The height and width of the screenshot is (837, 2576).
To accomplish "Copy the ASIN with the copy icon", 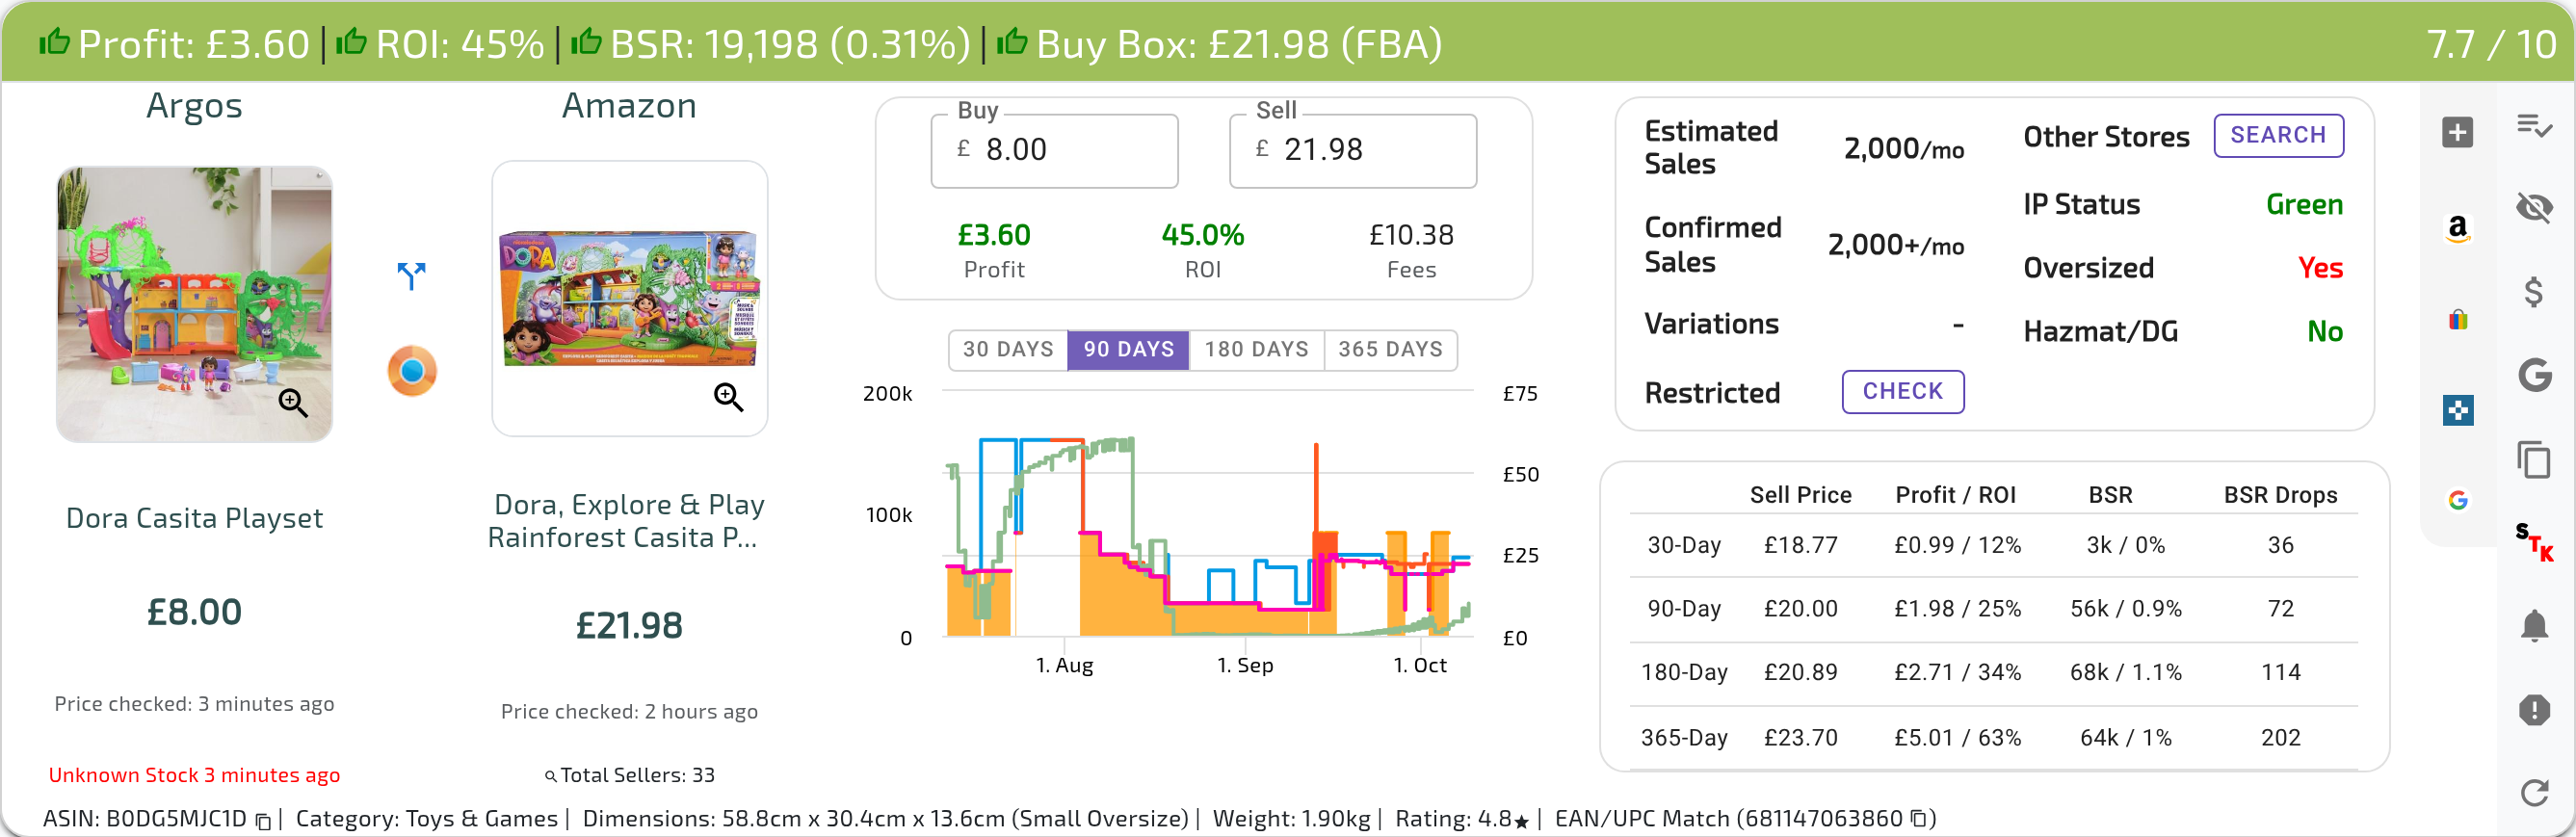I will point(263,821).
